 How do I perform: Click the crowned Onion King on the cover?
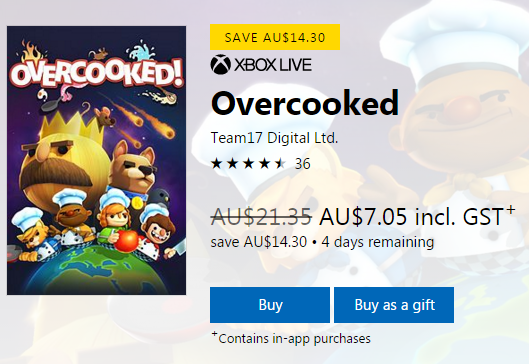pyautogui.click(x=62, y=159)
